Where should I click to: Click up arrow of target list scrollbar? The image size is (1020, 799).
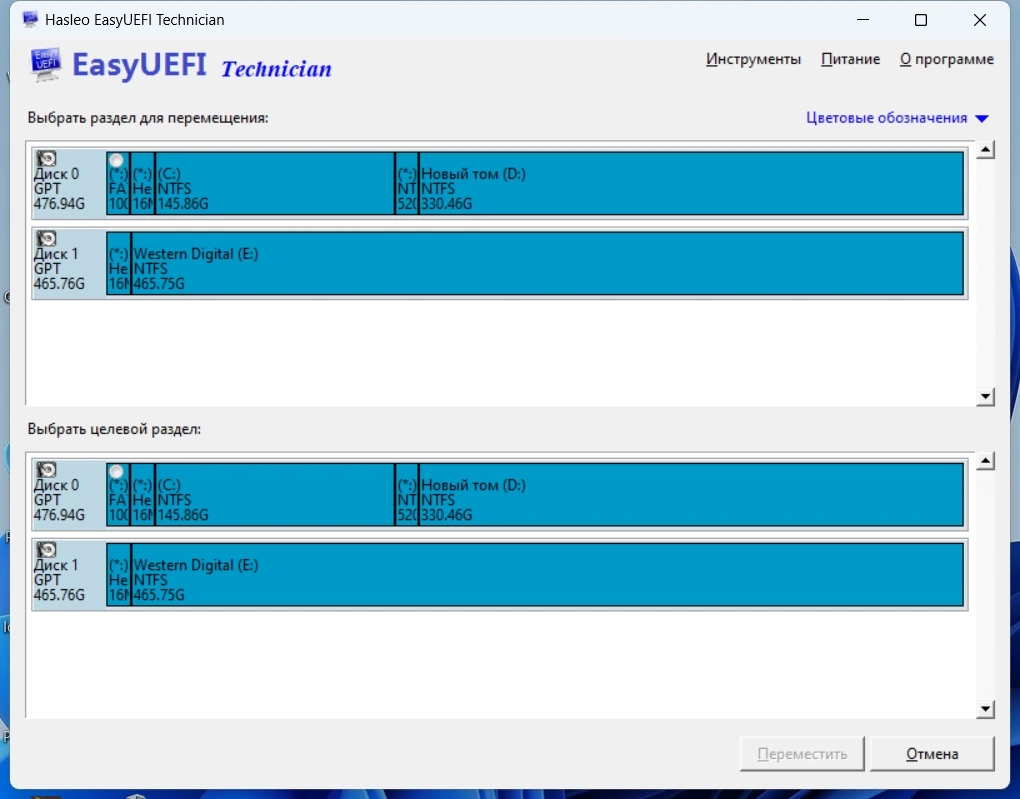pos(986,461)
